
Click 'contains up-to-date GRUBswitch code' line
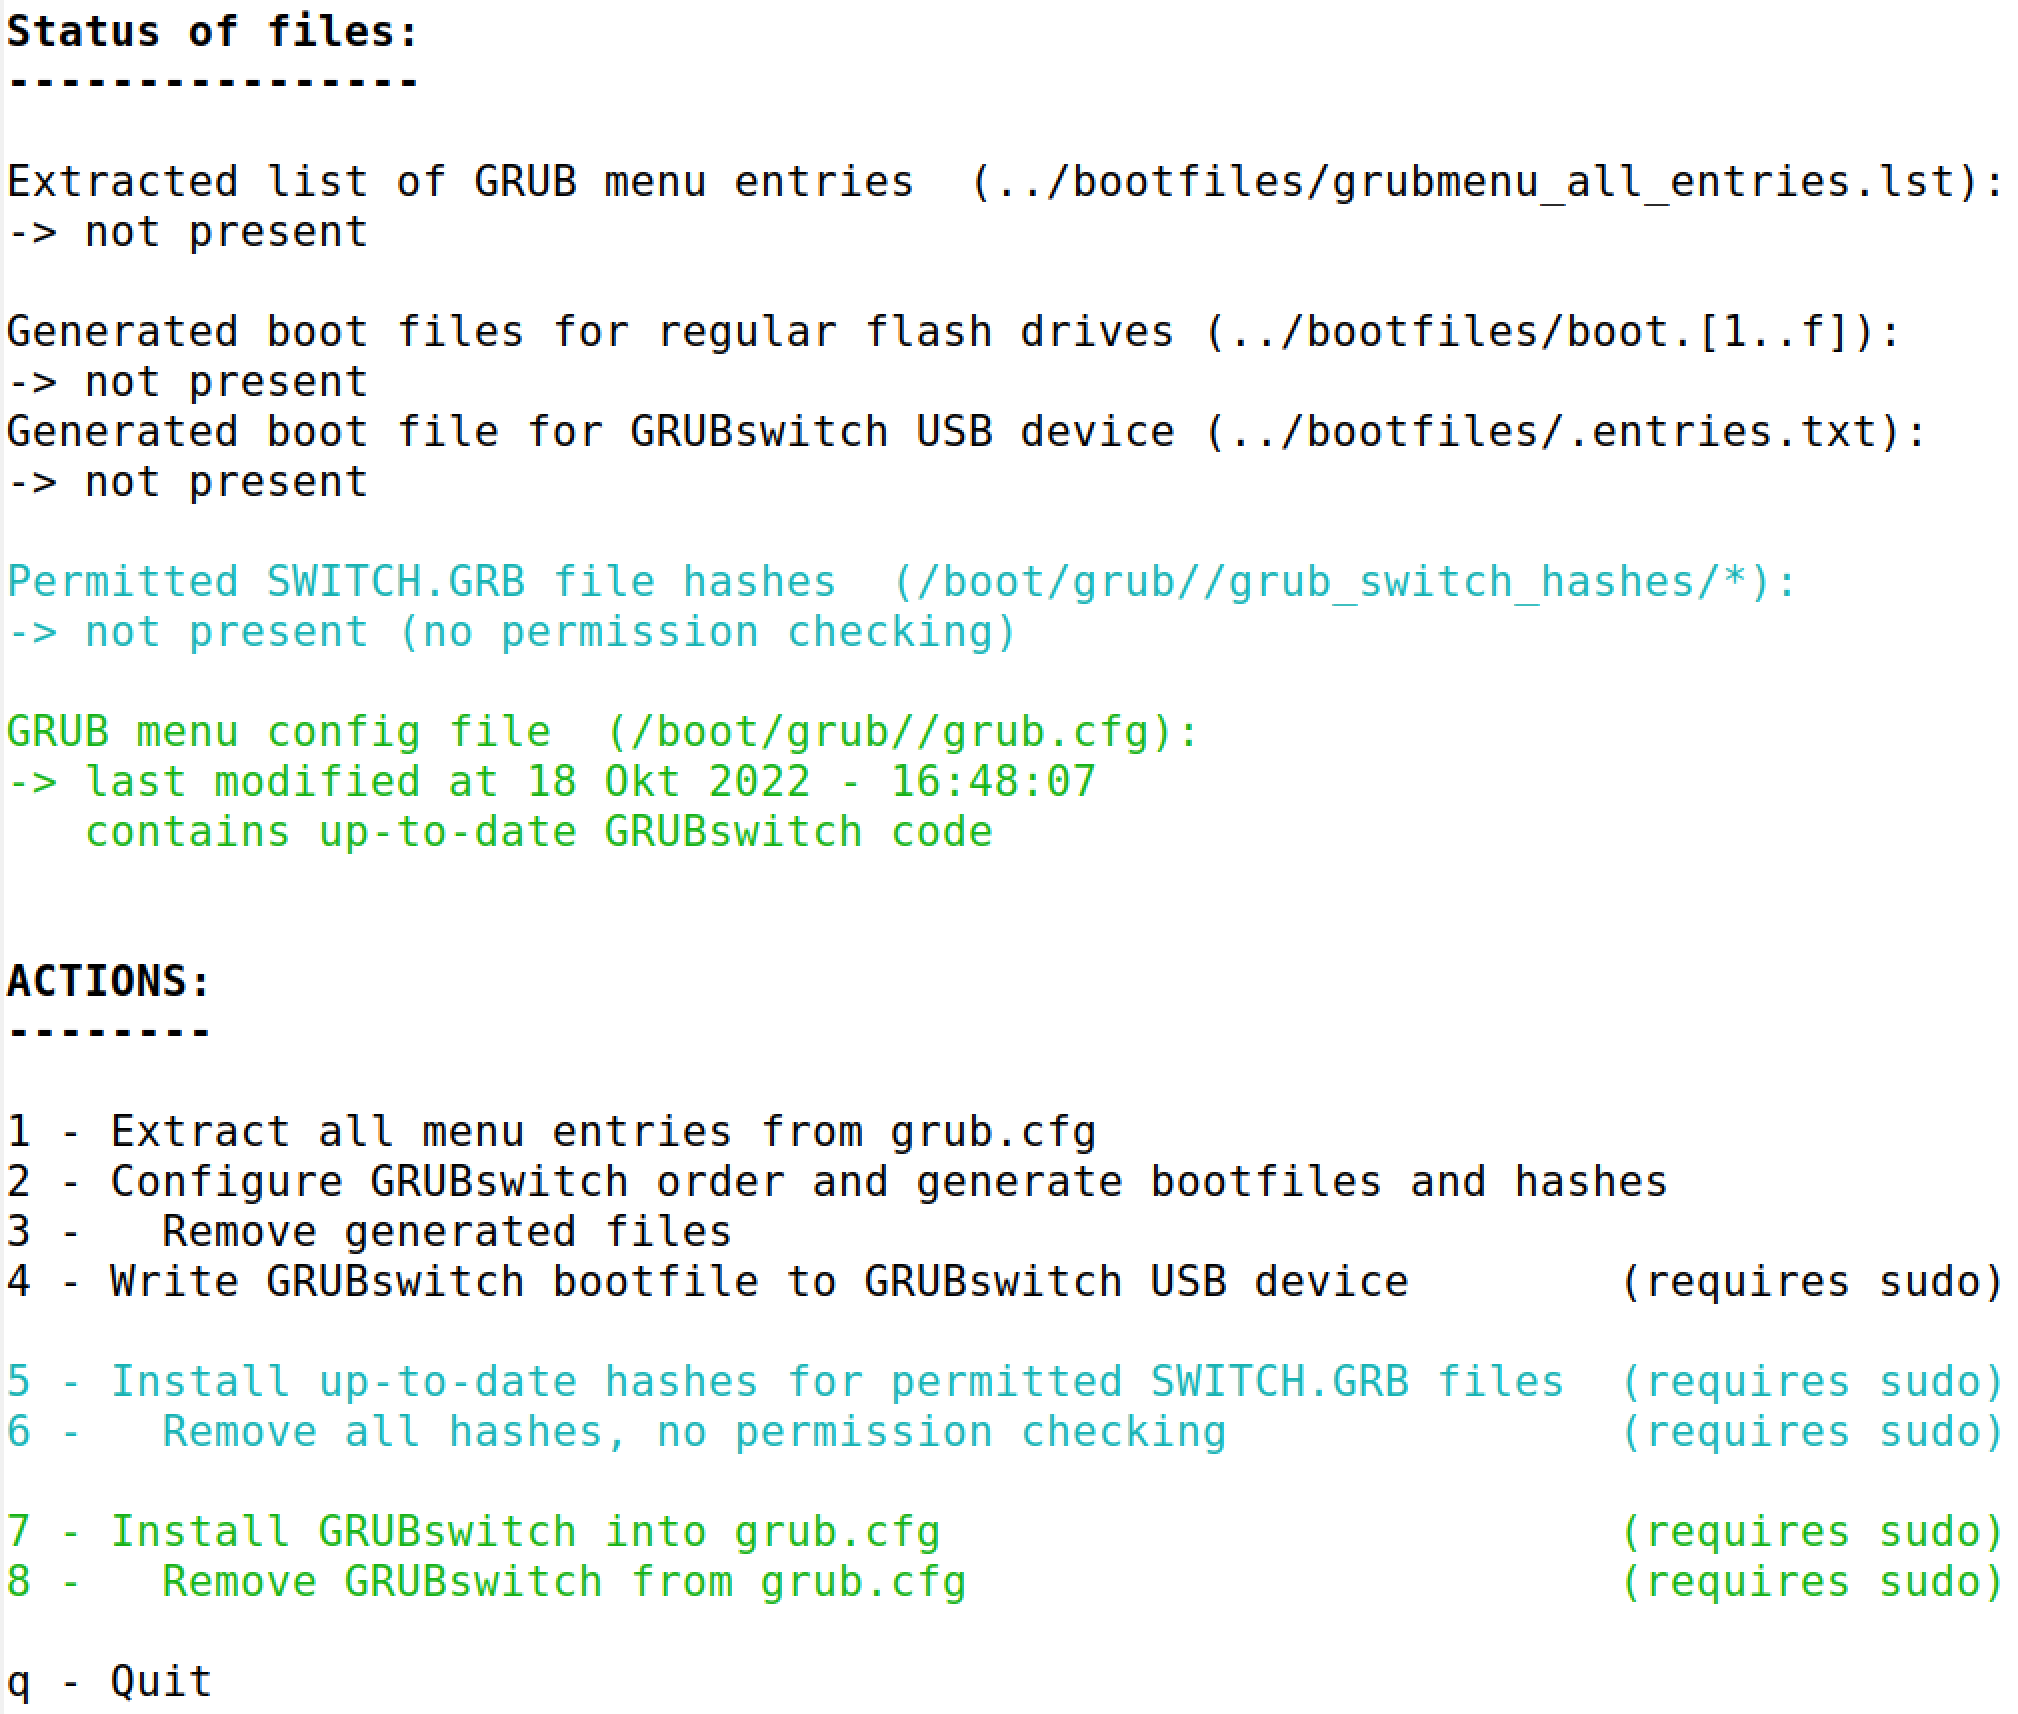(x=538, y=832)
